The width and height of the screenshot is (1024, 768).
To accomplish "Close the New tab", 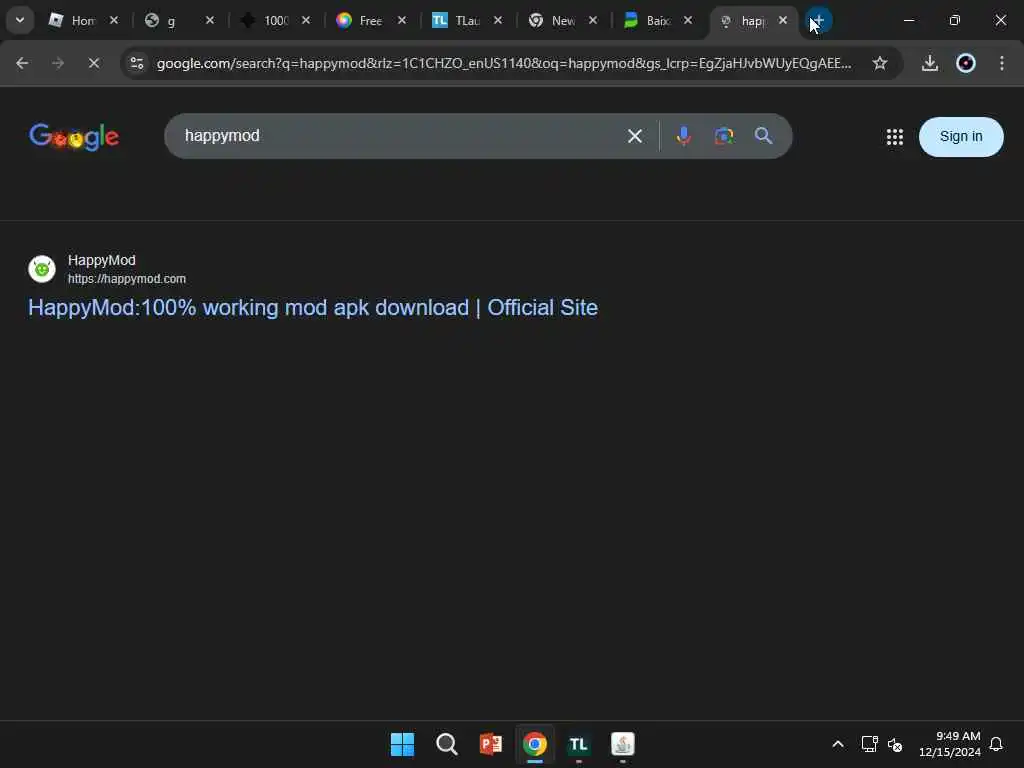I will click(592, 20).
